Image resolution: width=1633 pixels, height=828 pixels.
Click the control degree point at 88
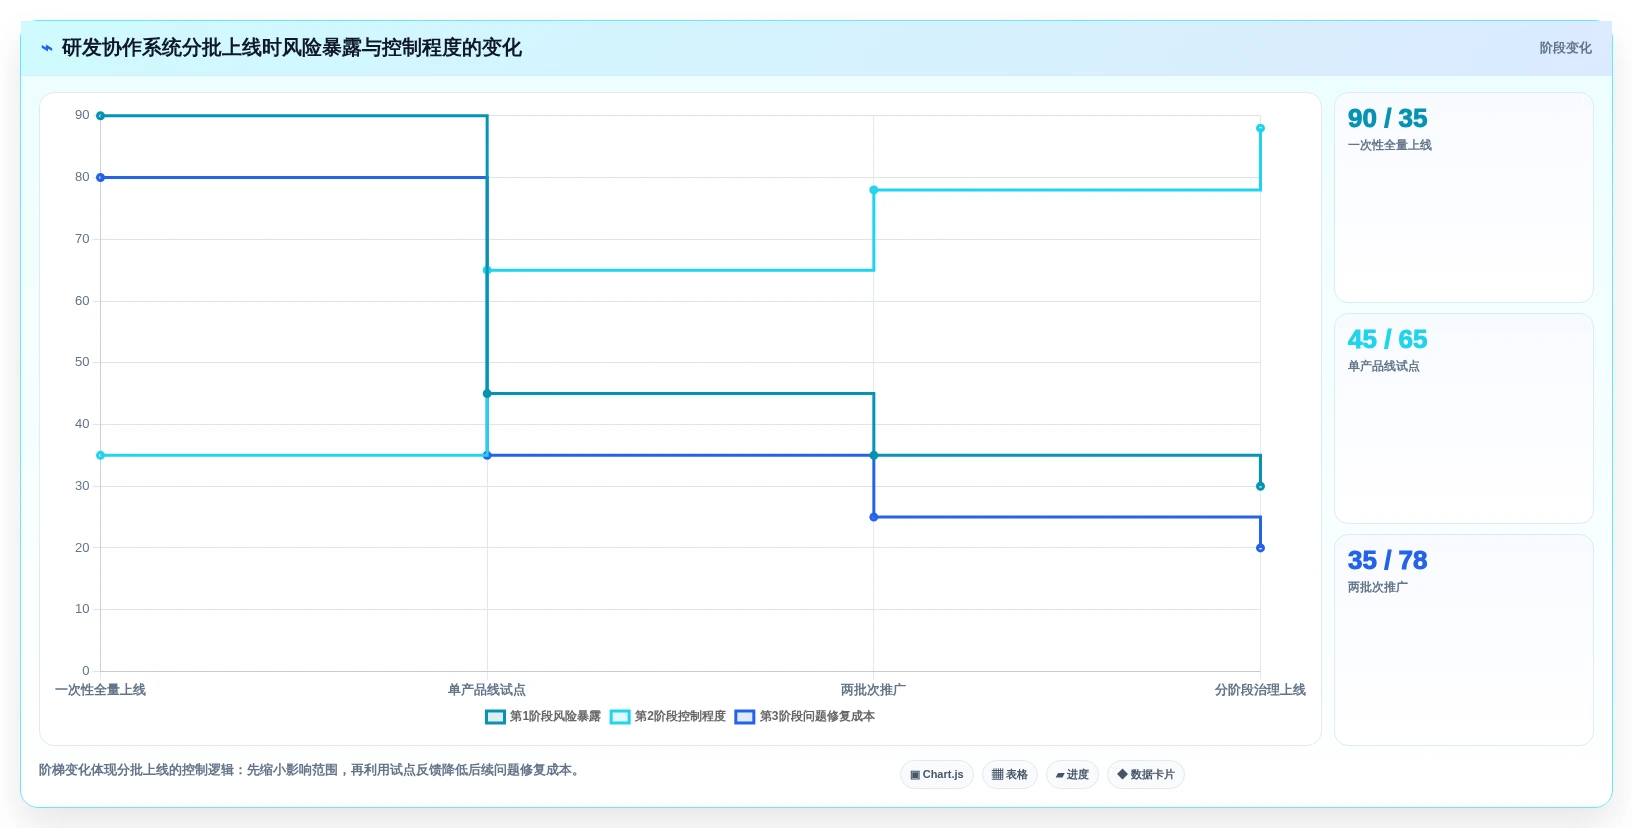pos(1260,128)
